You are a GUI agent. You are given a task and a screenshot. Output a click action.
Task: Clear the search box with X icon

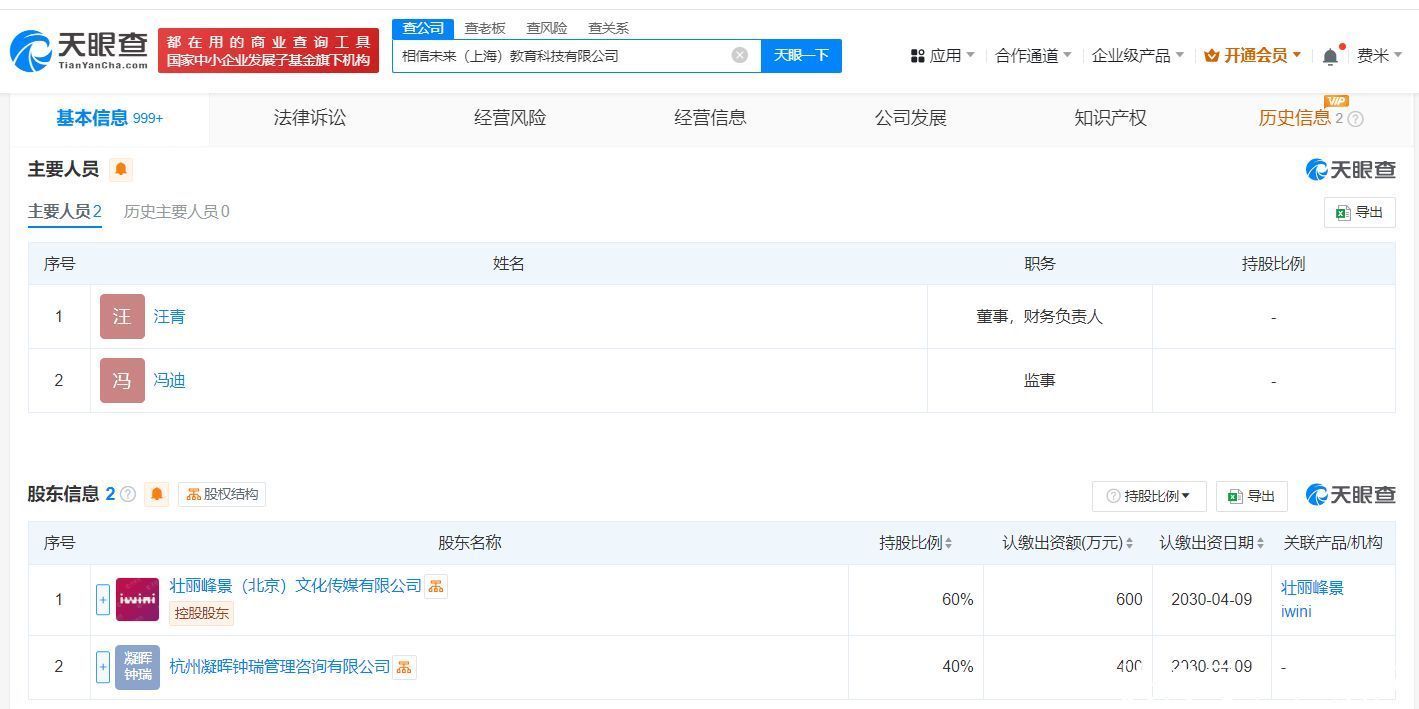click(x=740, y=55)
